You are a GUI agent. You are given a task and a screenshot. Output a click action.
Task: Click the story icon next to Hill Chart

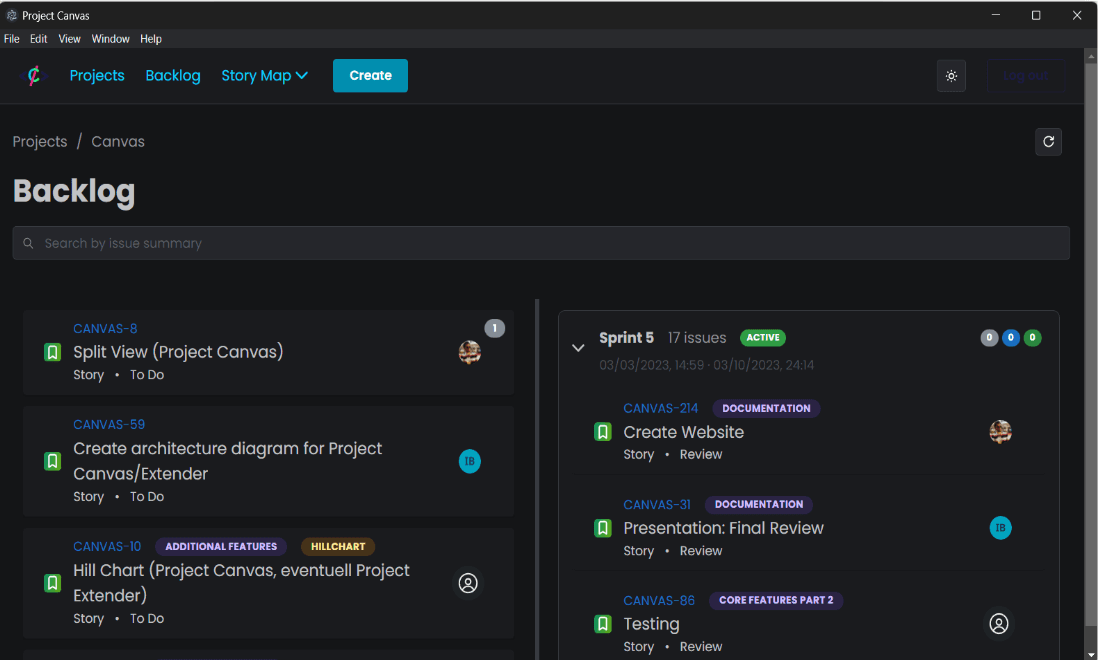click(x=52, y=583)
